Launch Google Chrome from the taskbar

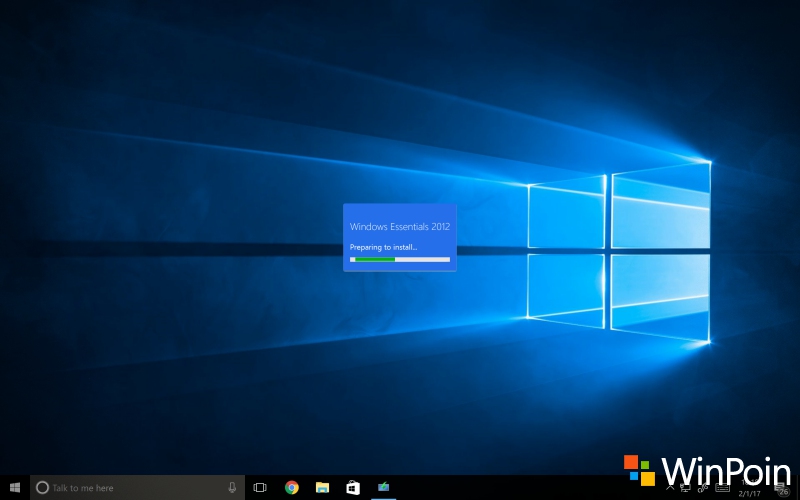pyautogui.click(x=292, y=488)
